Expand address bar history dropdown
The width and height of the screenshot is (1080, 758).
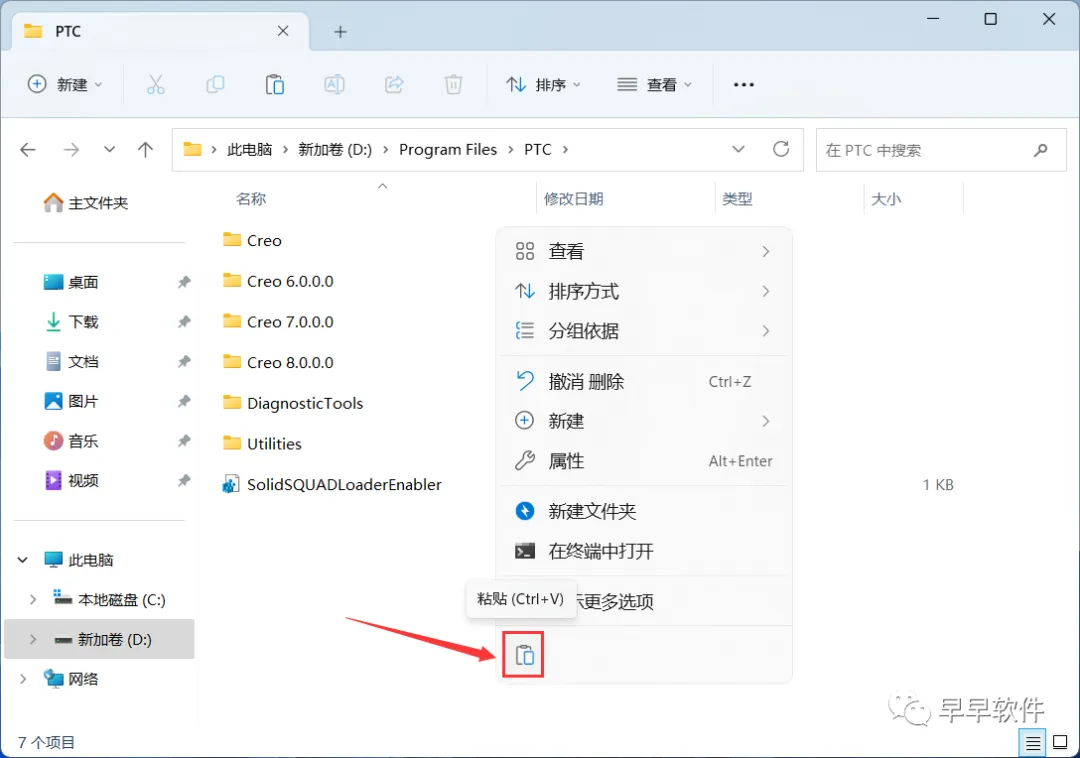point(738,149)
